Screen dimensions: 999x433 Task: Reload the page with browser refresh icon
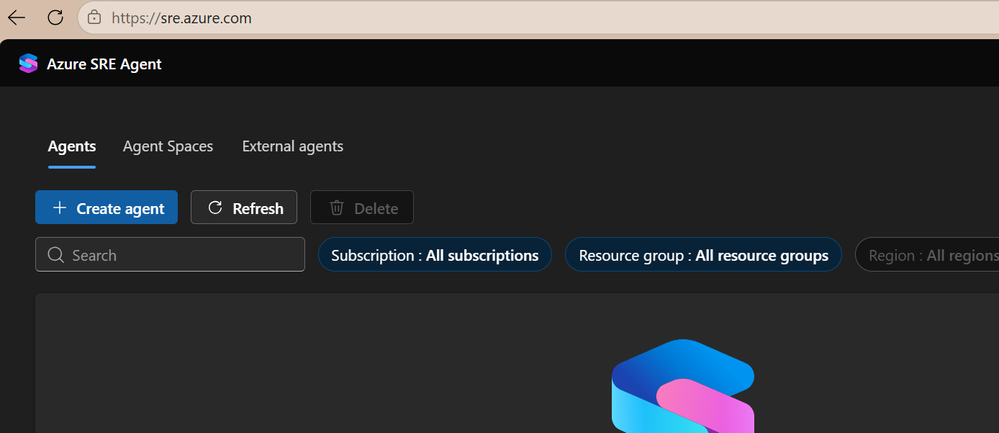pyautogui.click(x=55, y=17)
